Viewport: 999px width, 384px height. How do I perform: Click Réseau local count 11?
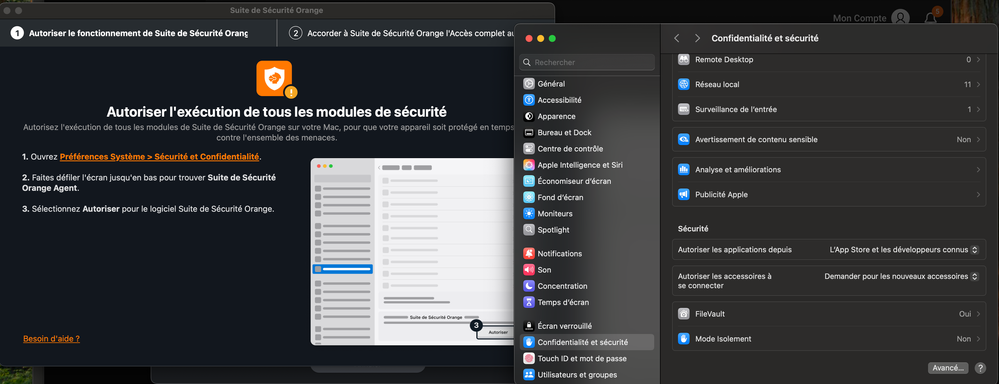967,84
